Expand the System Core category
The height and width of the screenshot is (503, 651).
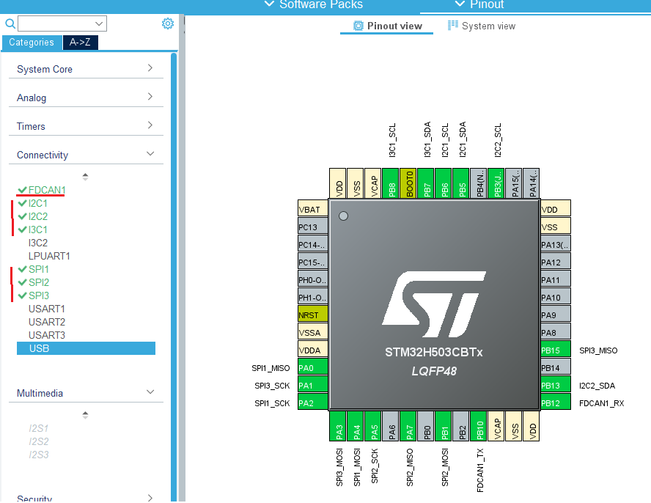[86, 69]
